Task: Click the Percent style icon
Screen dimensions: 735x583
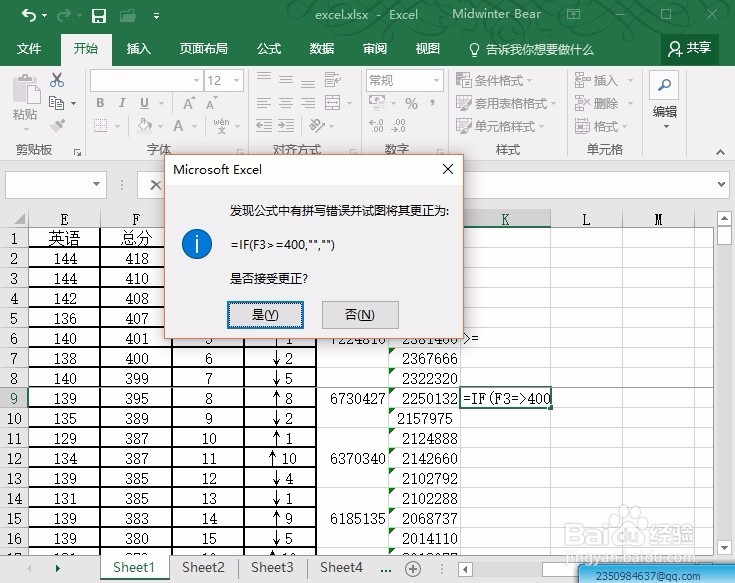Action: tap(411, 103)
